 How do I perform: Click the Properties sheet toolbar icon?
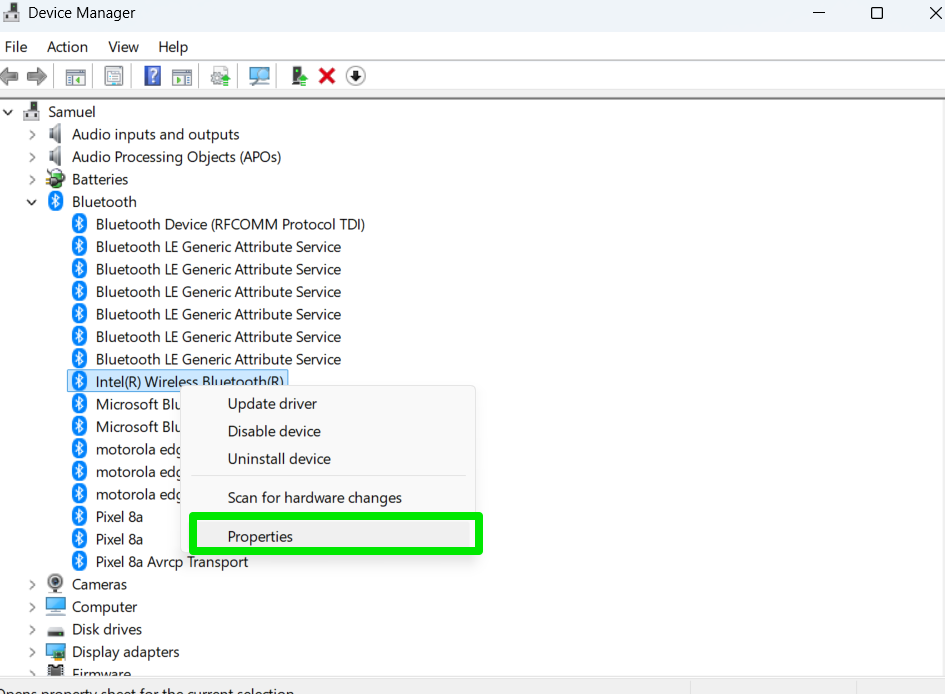pyautogui.click(x=113, y=77)
